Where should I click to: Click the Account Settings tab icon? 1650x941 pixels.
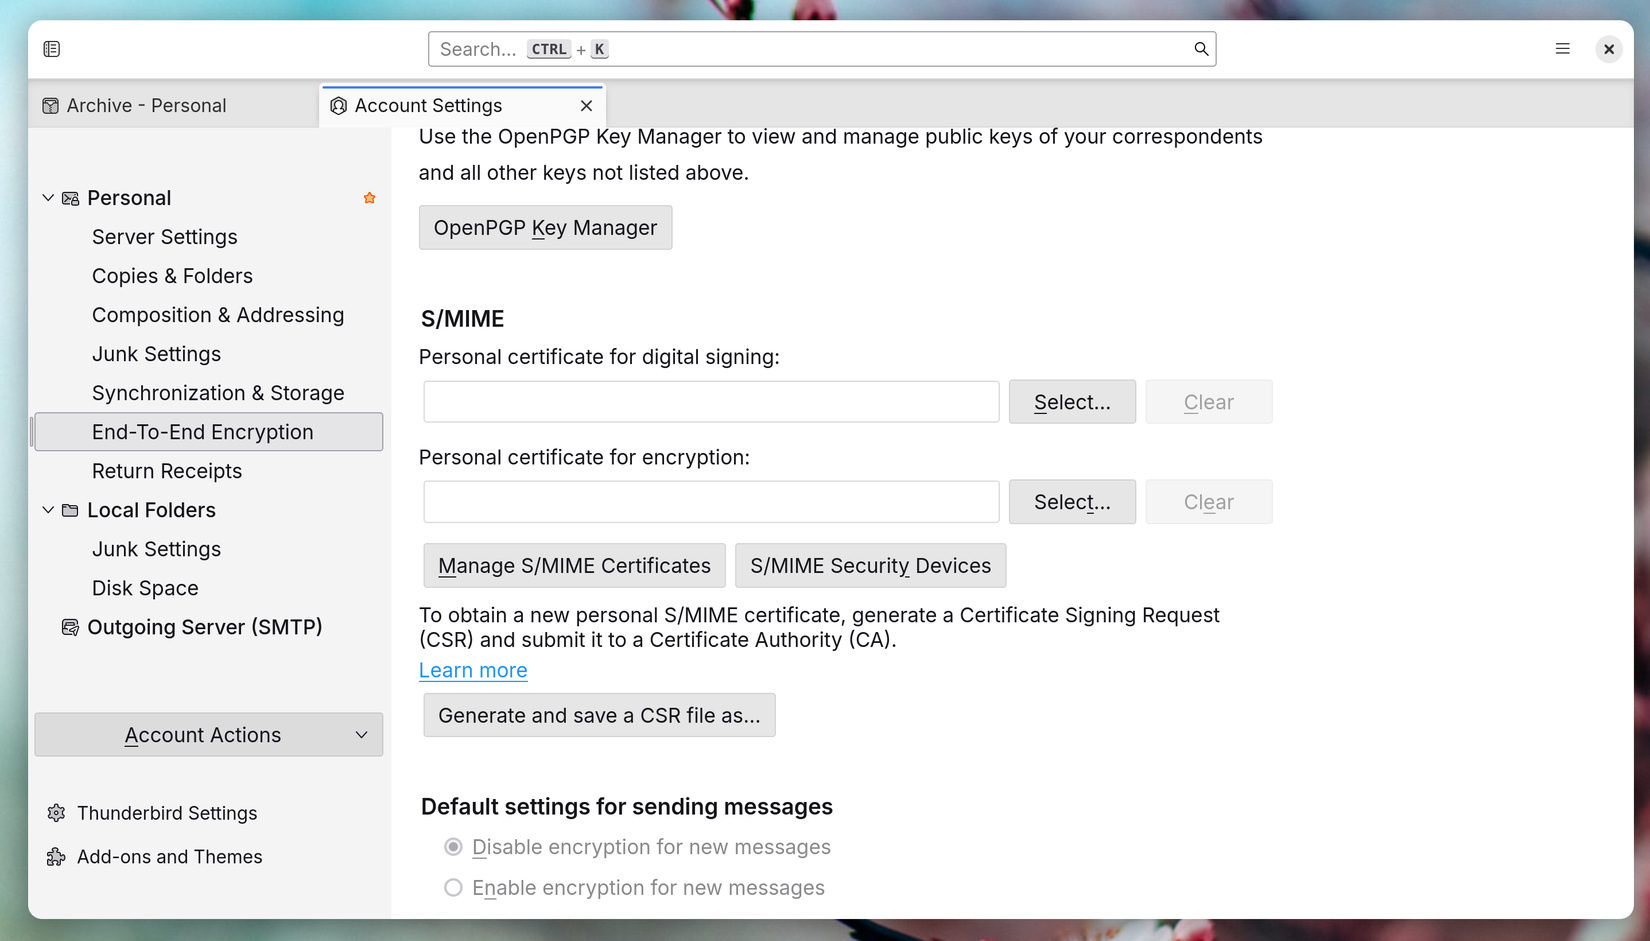coord(339,106)
